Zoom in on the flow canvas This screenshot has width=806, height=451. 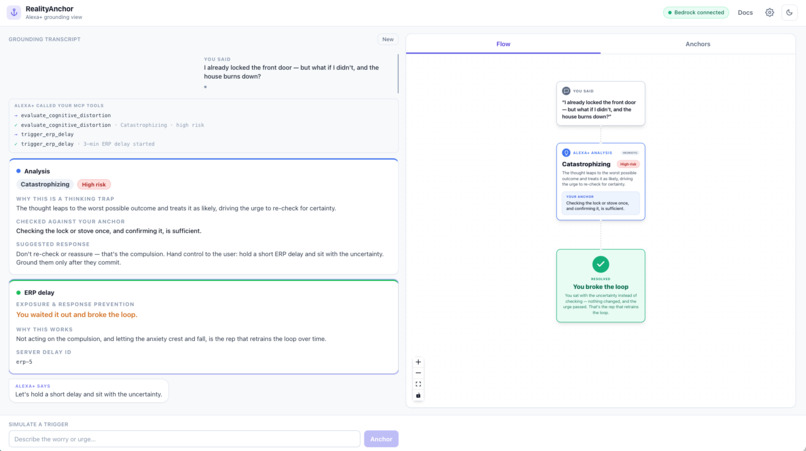[x=418, y=362]
